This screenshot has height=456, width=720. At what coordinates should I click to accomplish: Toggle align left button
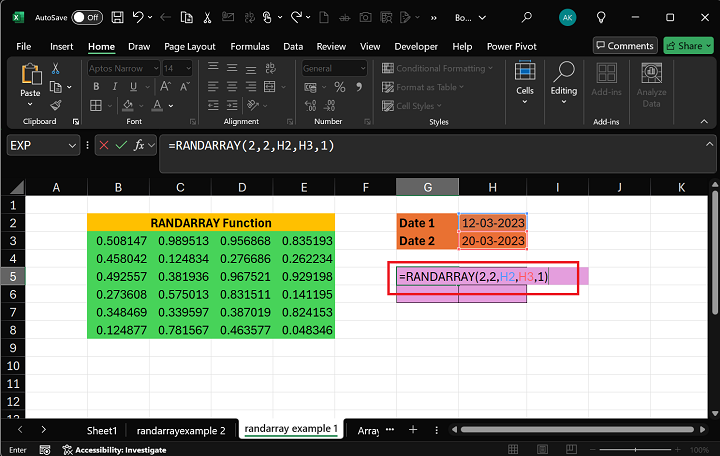point(213,86)
